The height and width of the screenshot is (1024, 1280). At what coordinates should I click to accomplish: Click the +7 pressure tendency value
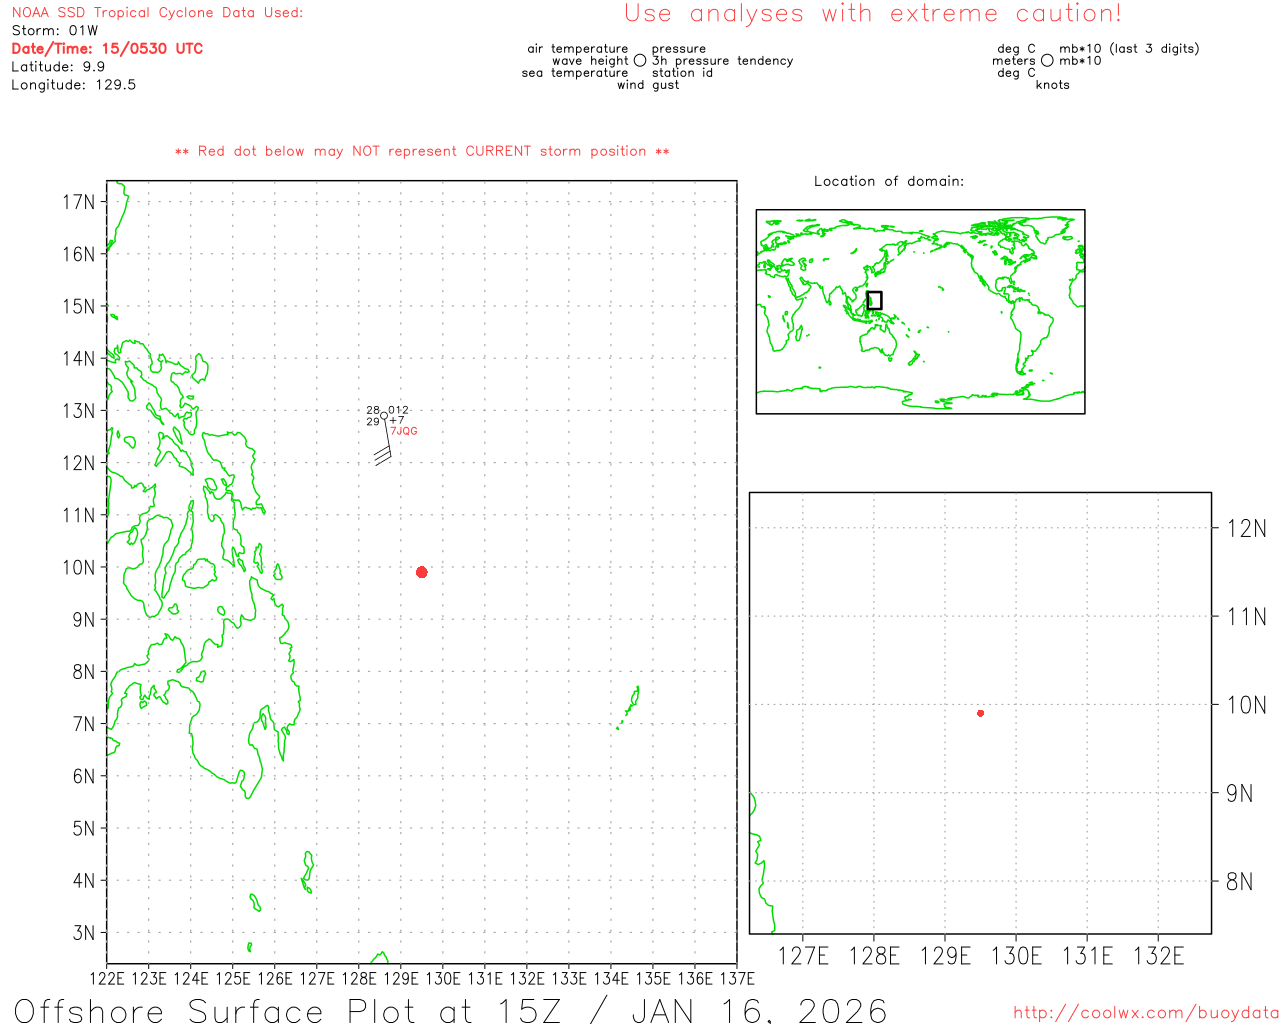click(397, 421)
